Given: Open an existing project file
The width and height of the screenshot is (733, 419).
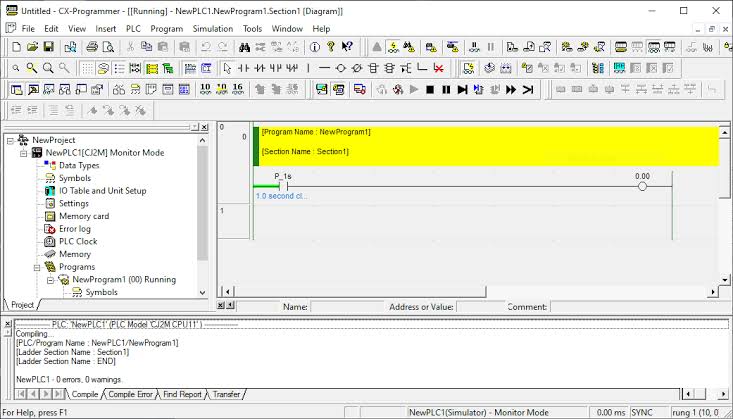Looking at the screenshot, I should pos(32,47).
